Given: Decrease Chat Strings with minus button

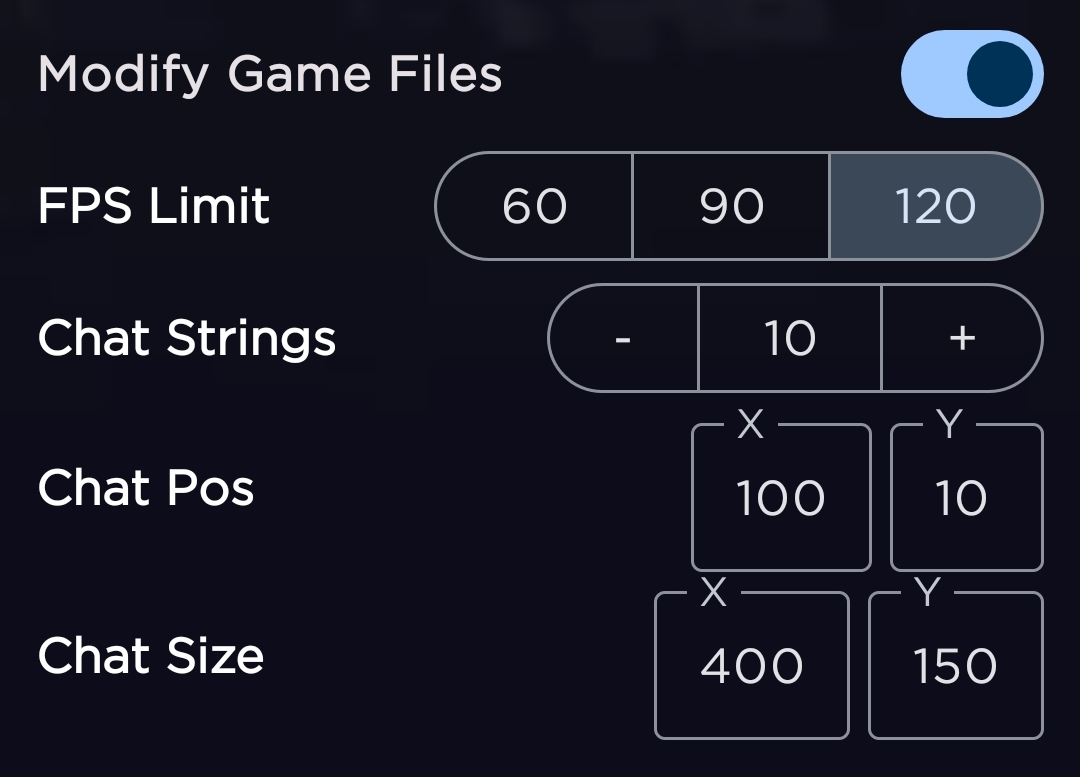Looking at the screenshot, I should (623, 339).
